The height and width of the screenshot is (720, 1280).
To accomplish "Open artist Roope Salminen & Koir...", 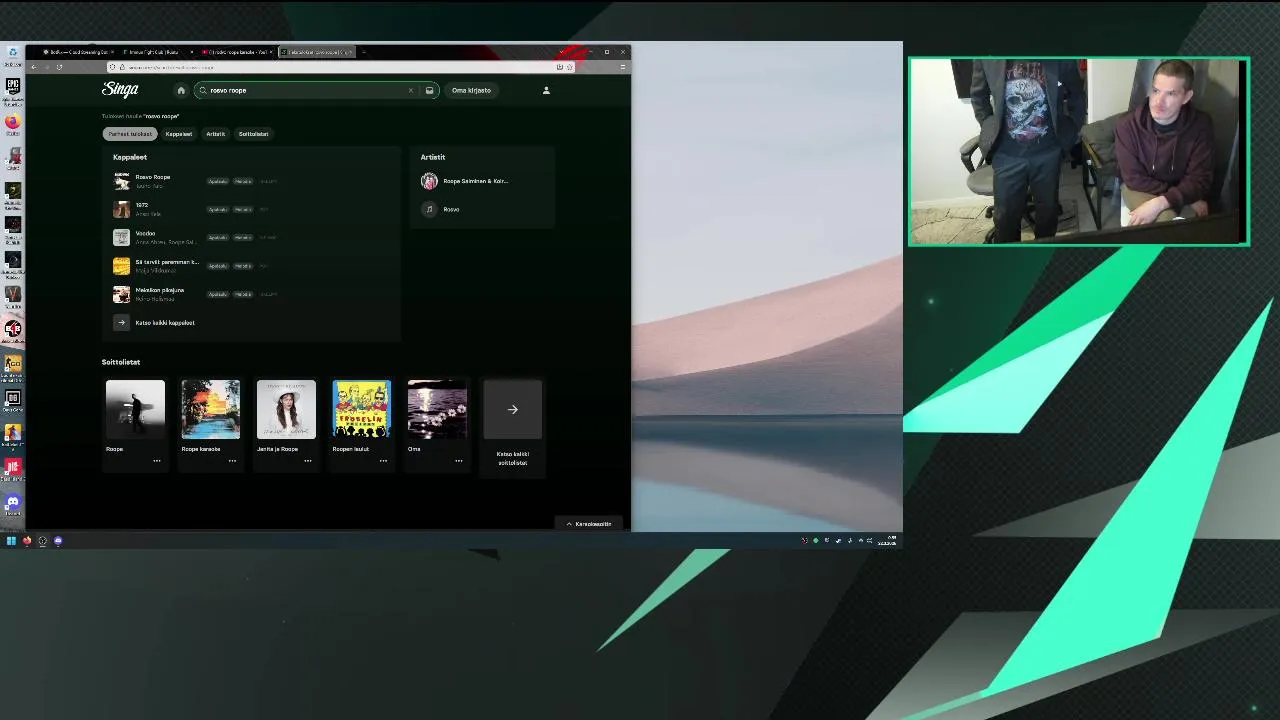I will [x=475, y=181].
